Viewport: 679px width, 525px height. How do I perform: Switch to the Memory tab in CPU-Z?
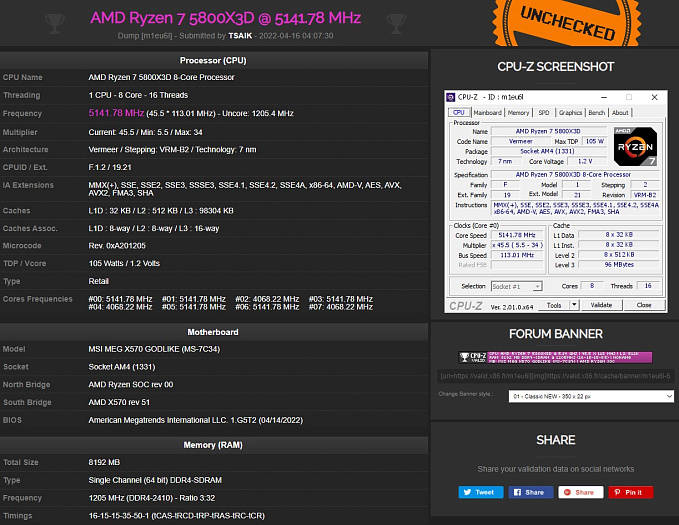pos(518,113)
